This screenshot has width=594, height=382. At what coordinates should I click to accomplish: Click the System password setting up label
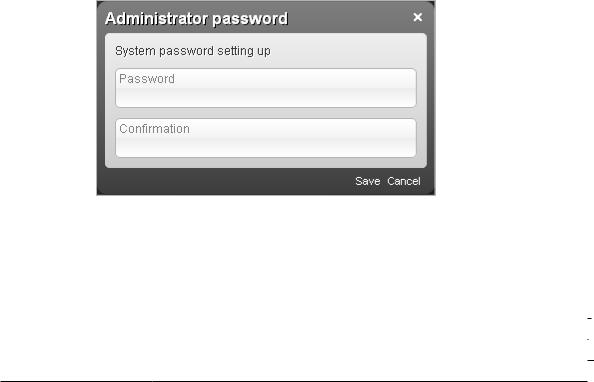192,51
